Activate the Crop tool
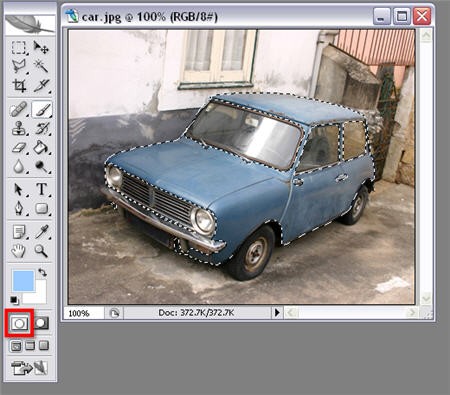The width and height of the screenshot is (450, 395). [x=19, y=85]
